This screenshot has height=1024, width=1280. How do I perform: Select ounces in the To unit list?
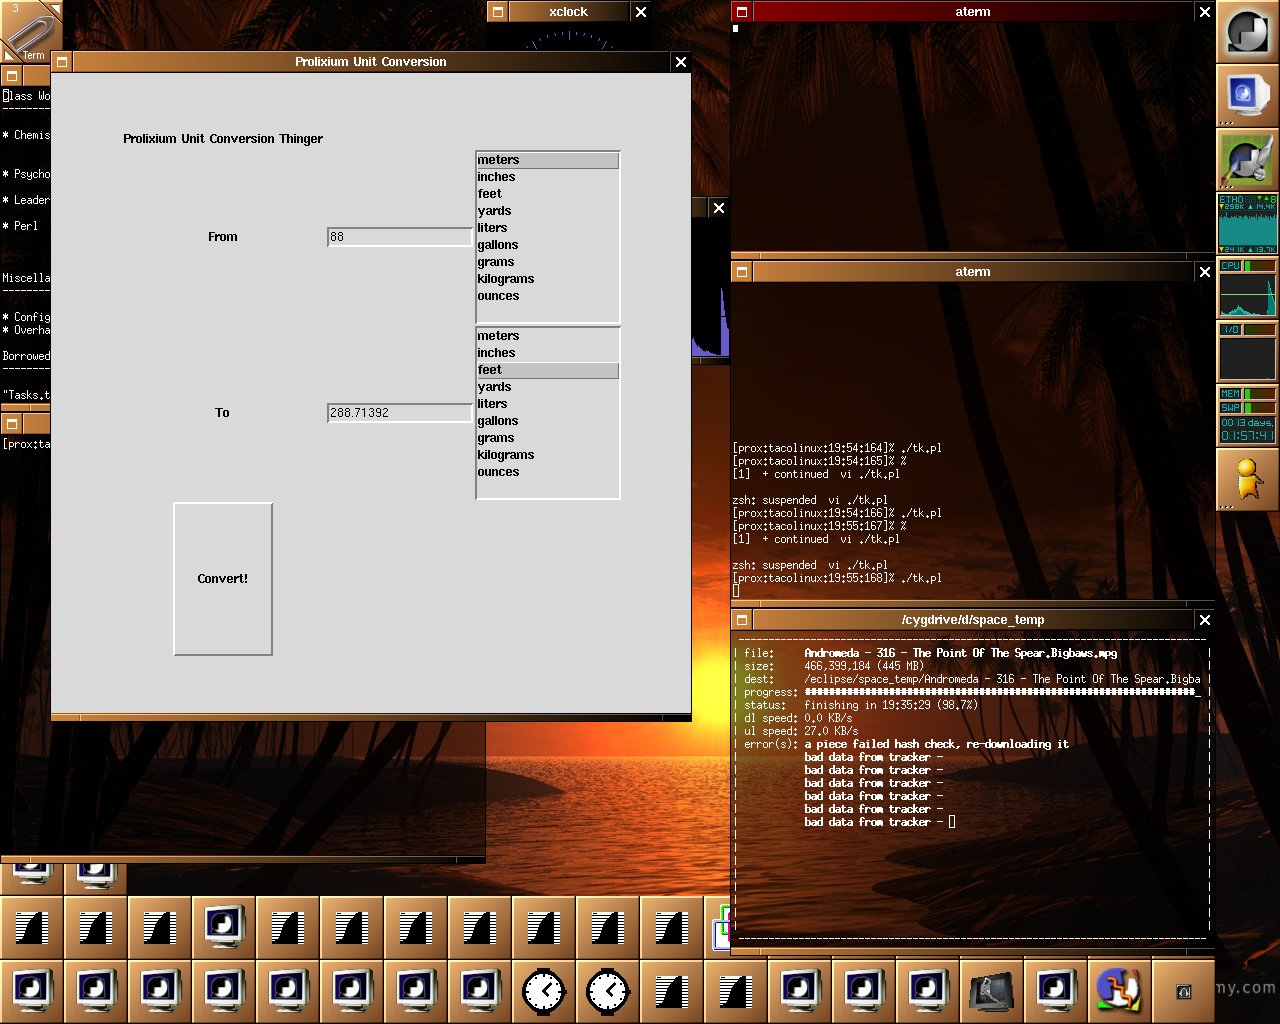(x=498, y=472)
